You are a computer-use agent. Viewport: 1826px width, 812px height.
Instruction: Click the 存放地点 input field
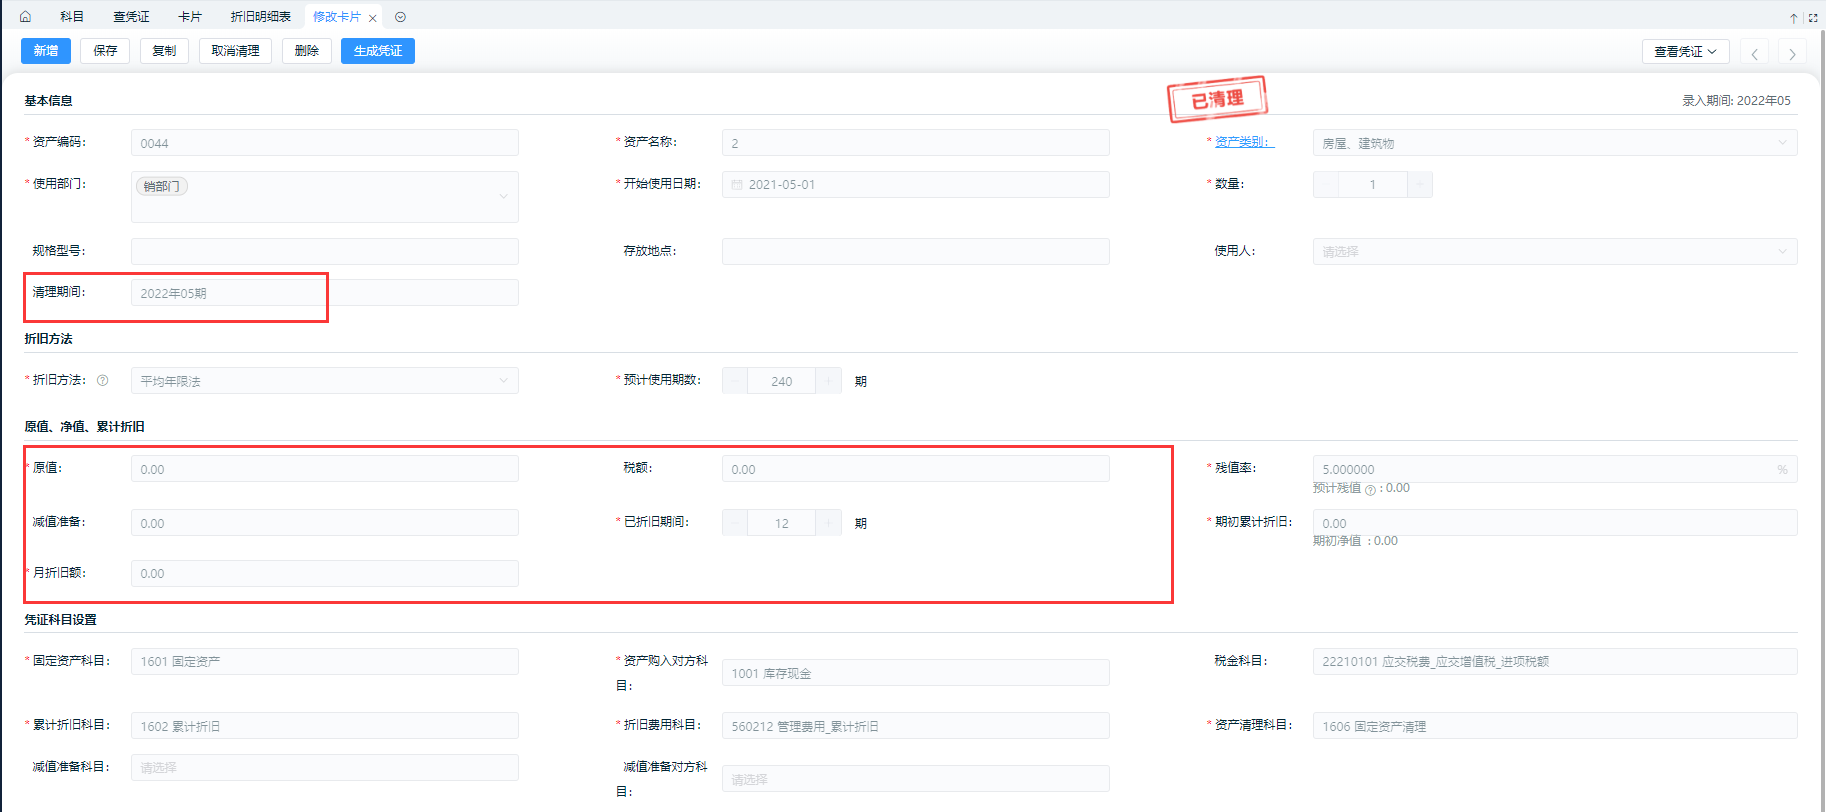pyautogui.click(x=916, y=252)
